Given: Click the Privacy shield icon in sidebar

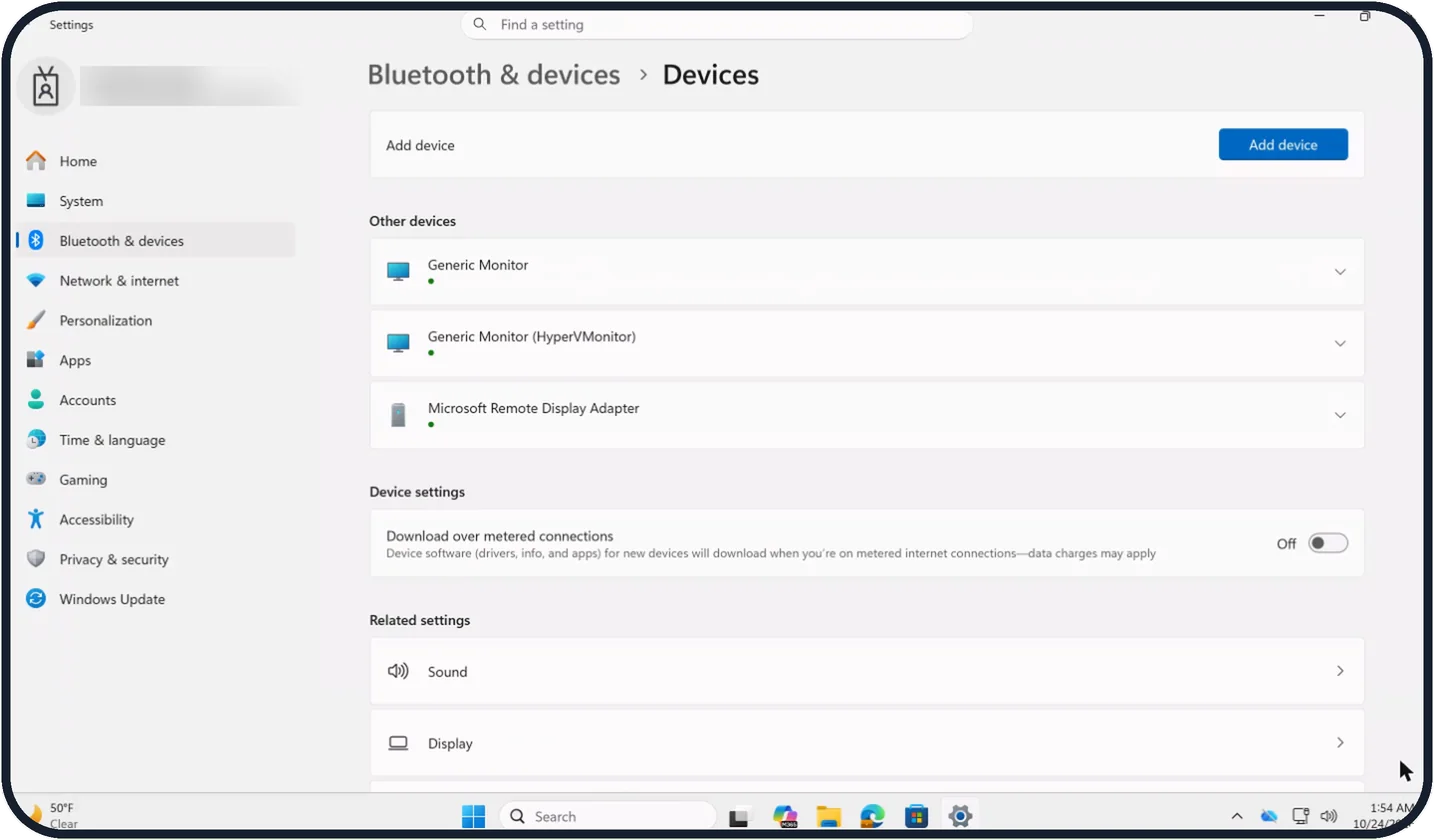Looking at the screenshot, I should tap(36, 559).
